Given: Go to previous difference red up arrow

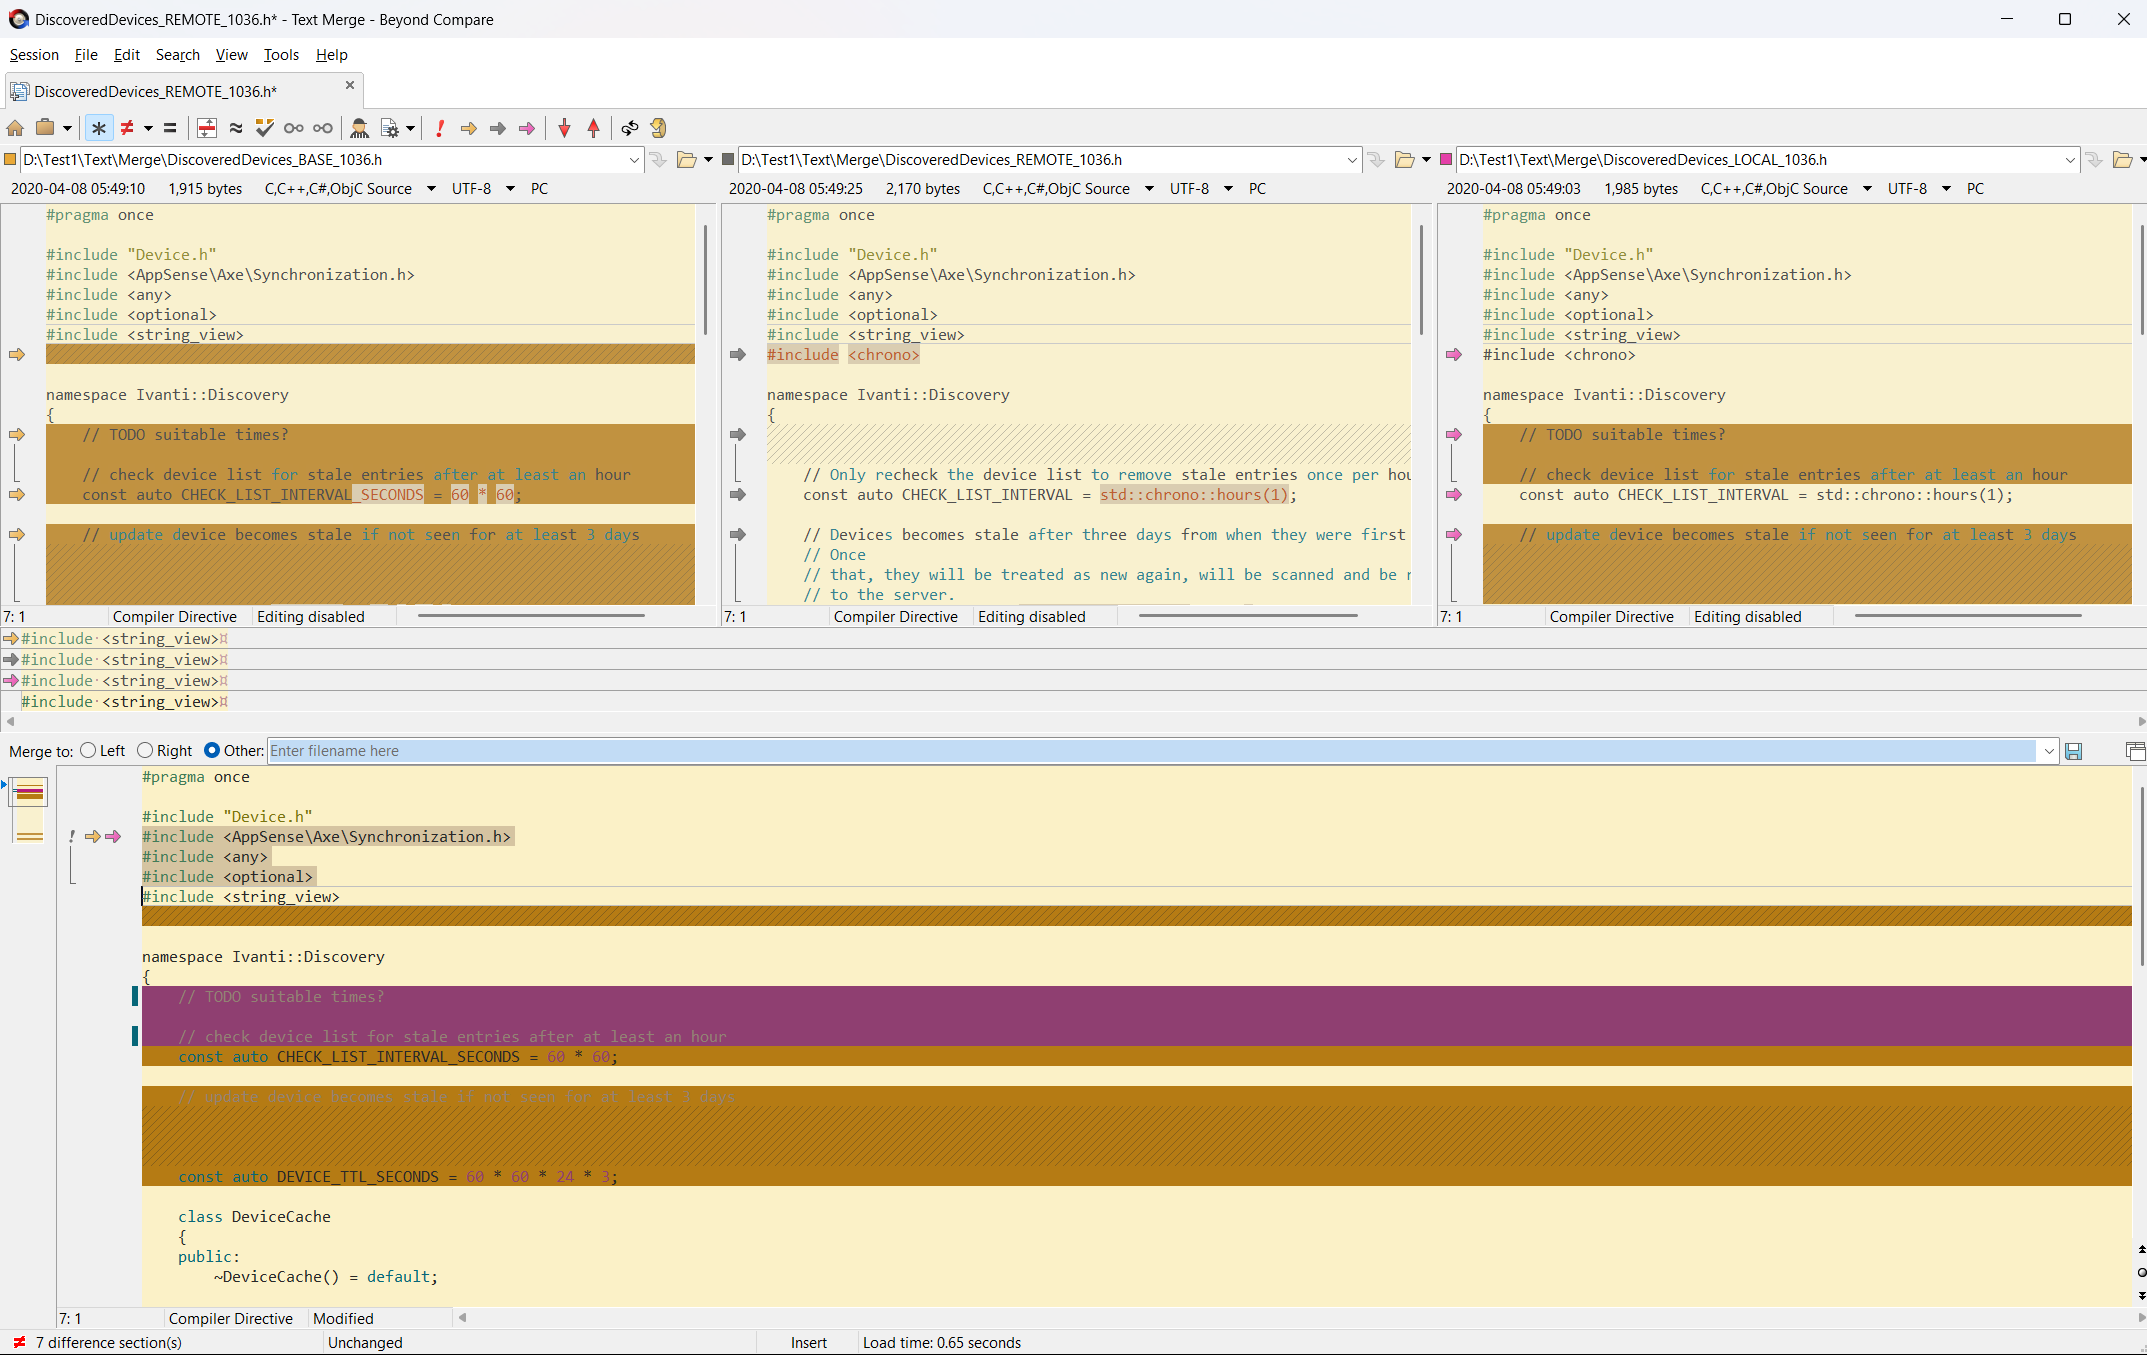Looking at the screenshot, I should 594,128.
